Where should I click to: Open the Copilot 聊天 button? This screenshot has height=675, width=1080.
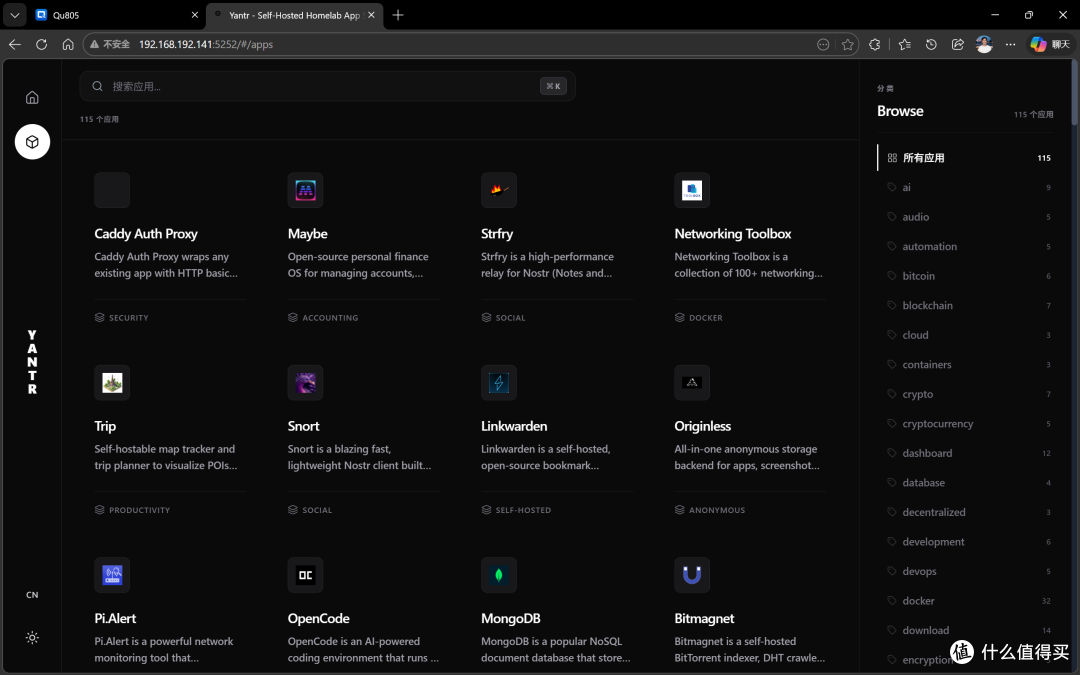tap(1050, 44)
